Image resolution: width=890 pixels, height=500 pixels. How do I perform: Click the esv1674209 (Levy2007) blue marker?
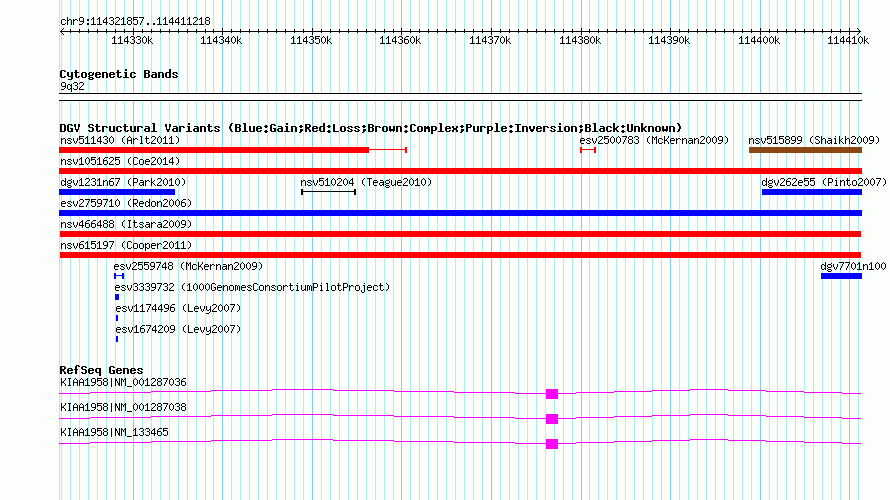[117, 339]
